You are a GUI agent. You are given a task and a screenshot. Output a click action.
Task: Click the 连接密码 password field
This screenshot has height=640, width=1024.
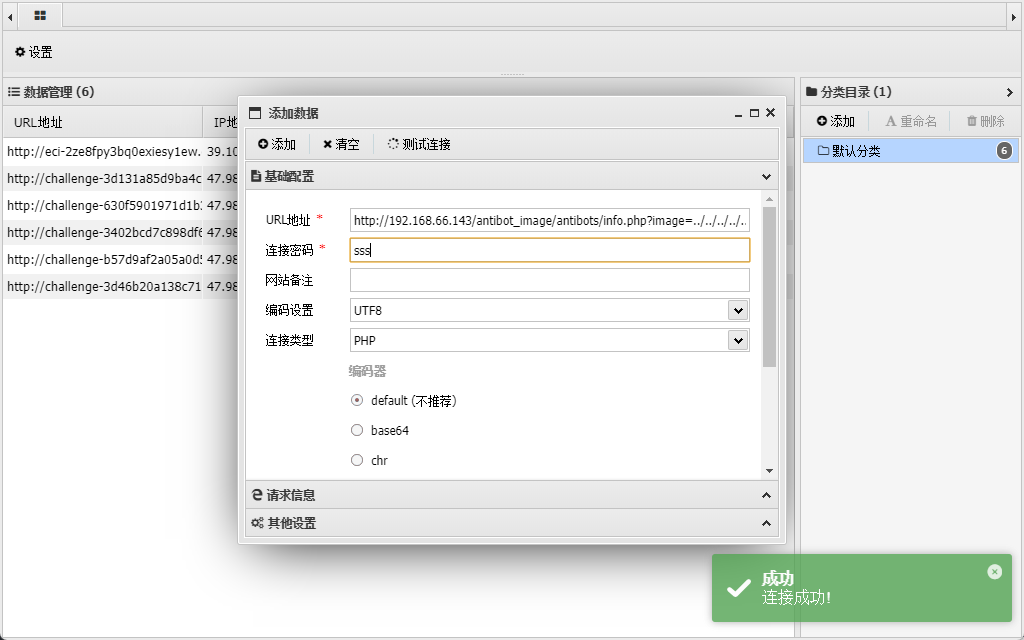coord(549,250)
